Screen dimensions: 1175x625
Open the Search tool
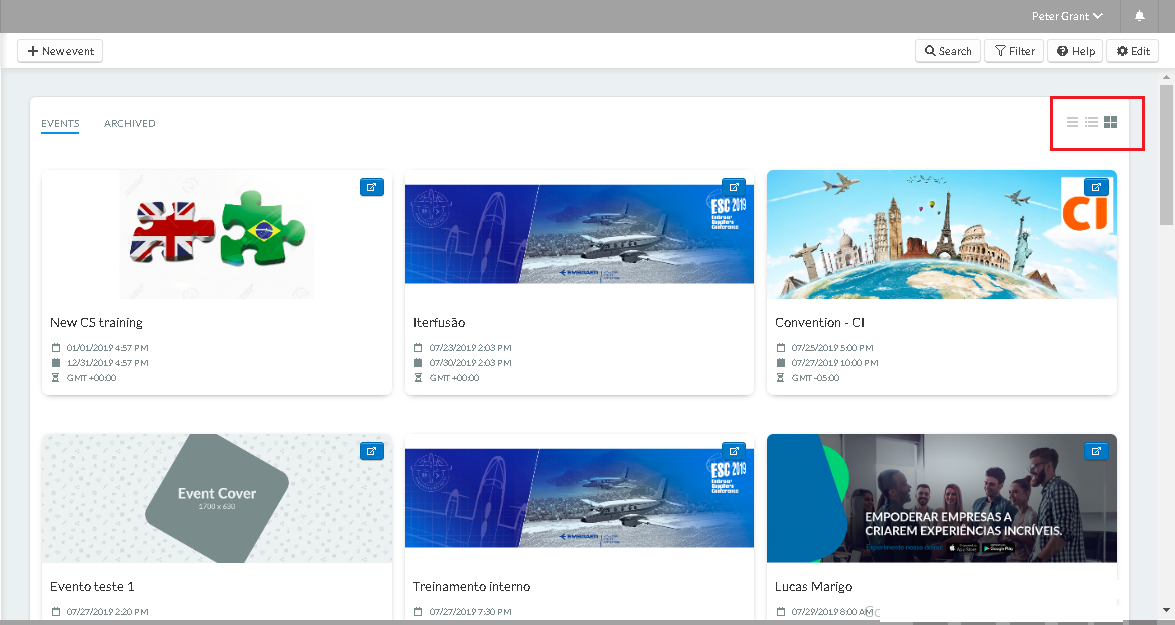(947, 51)
